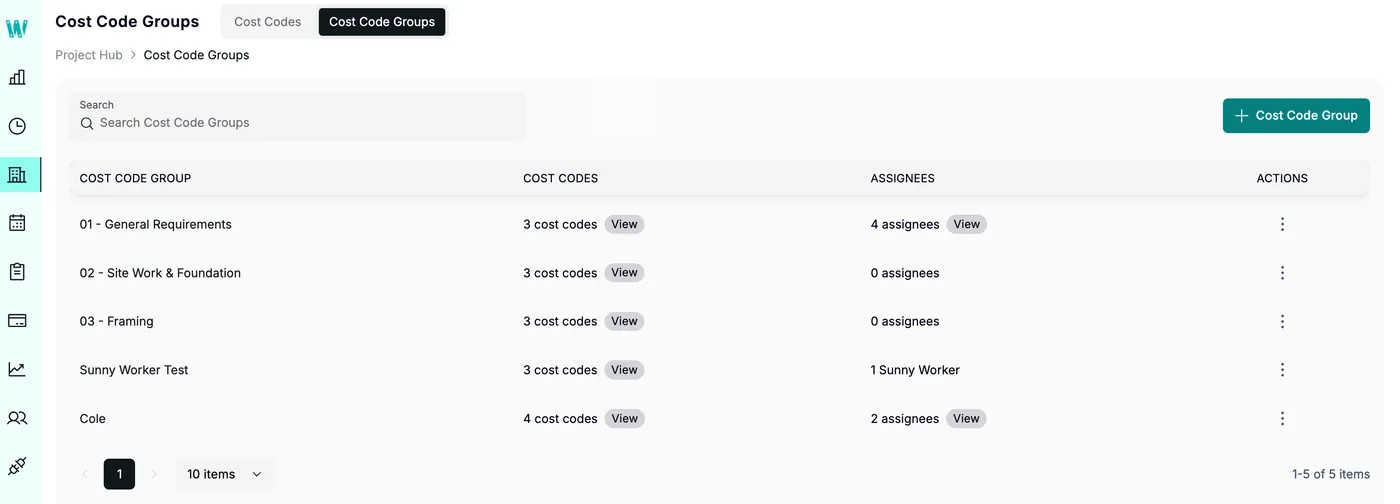
Task: Click 'Cost Code Groups' breadcrumb text
Action: [x=196, y=55]
